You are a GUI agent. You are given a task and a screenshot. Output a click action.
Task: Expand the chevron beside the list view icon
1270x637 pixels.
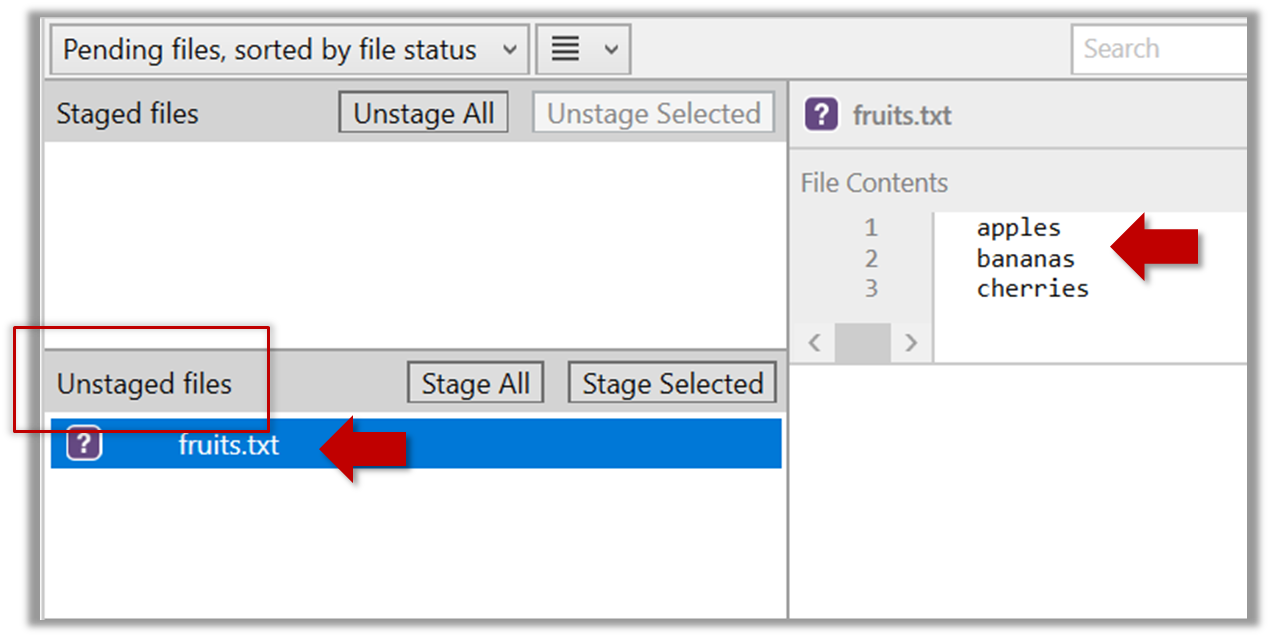611,50
